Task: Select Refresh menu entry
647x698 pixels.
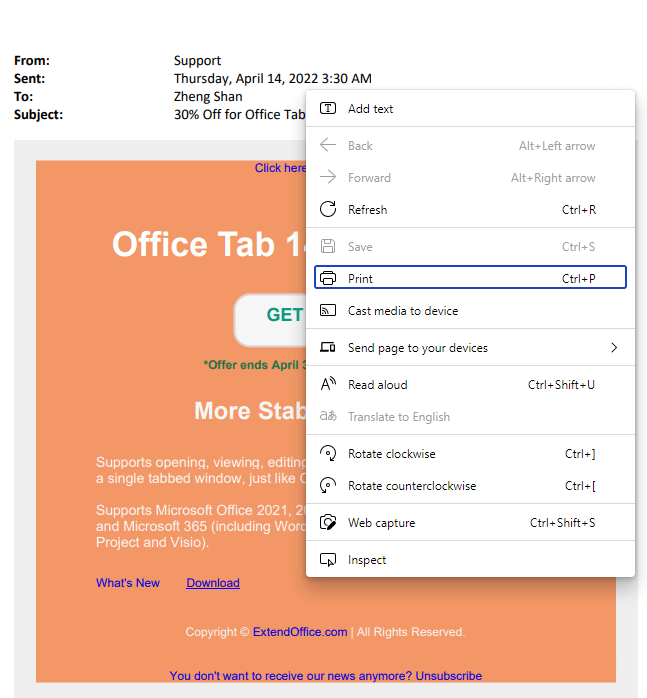Action: click(x=470, y=209)
